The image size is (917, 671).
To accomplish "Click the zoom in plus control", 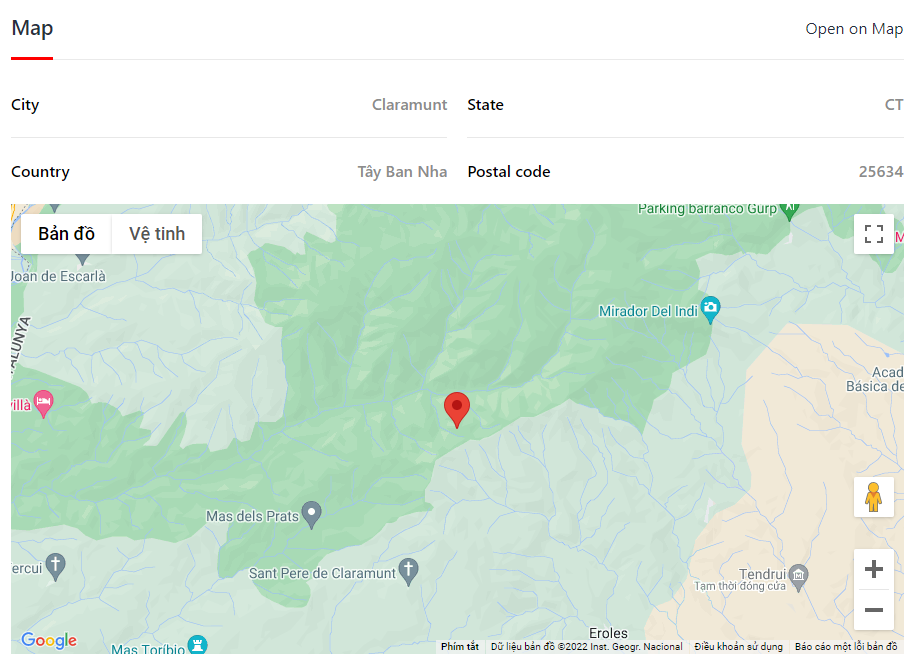I will (873, 568).
